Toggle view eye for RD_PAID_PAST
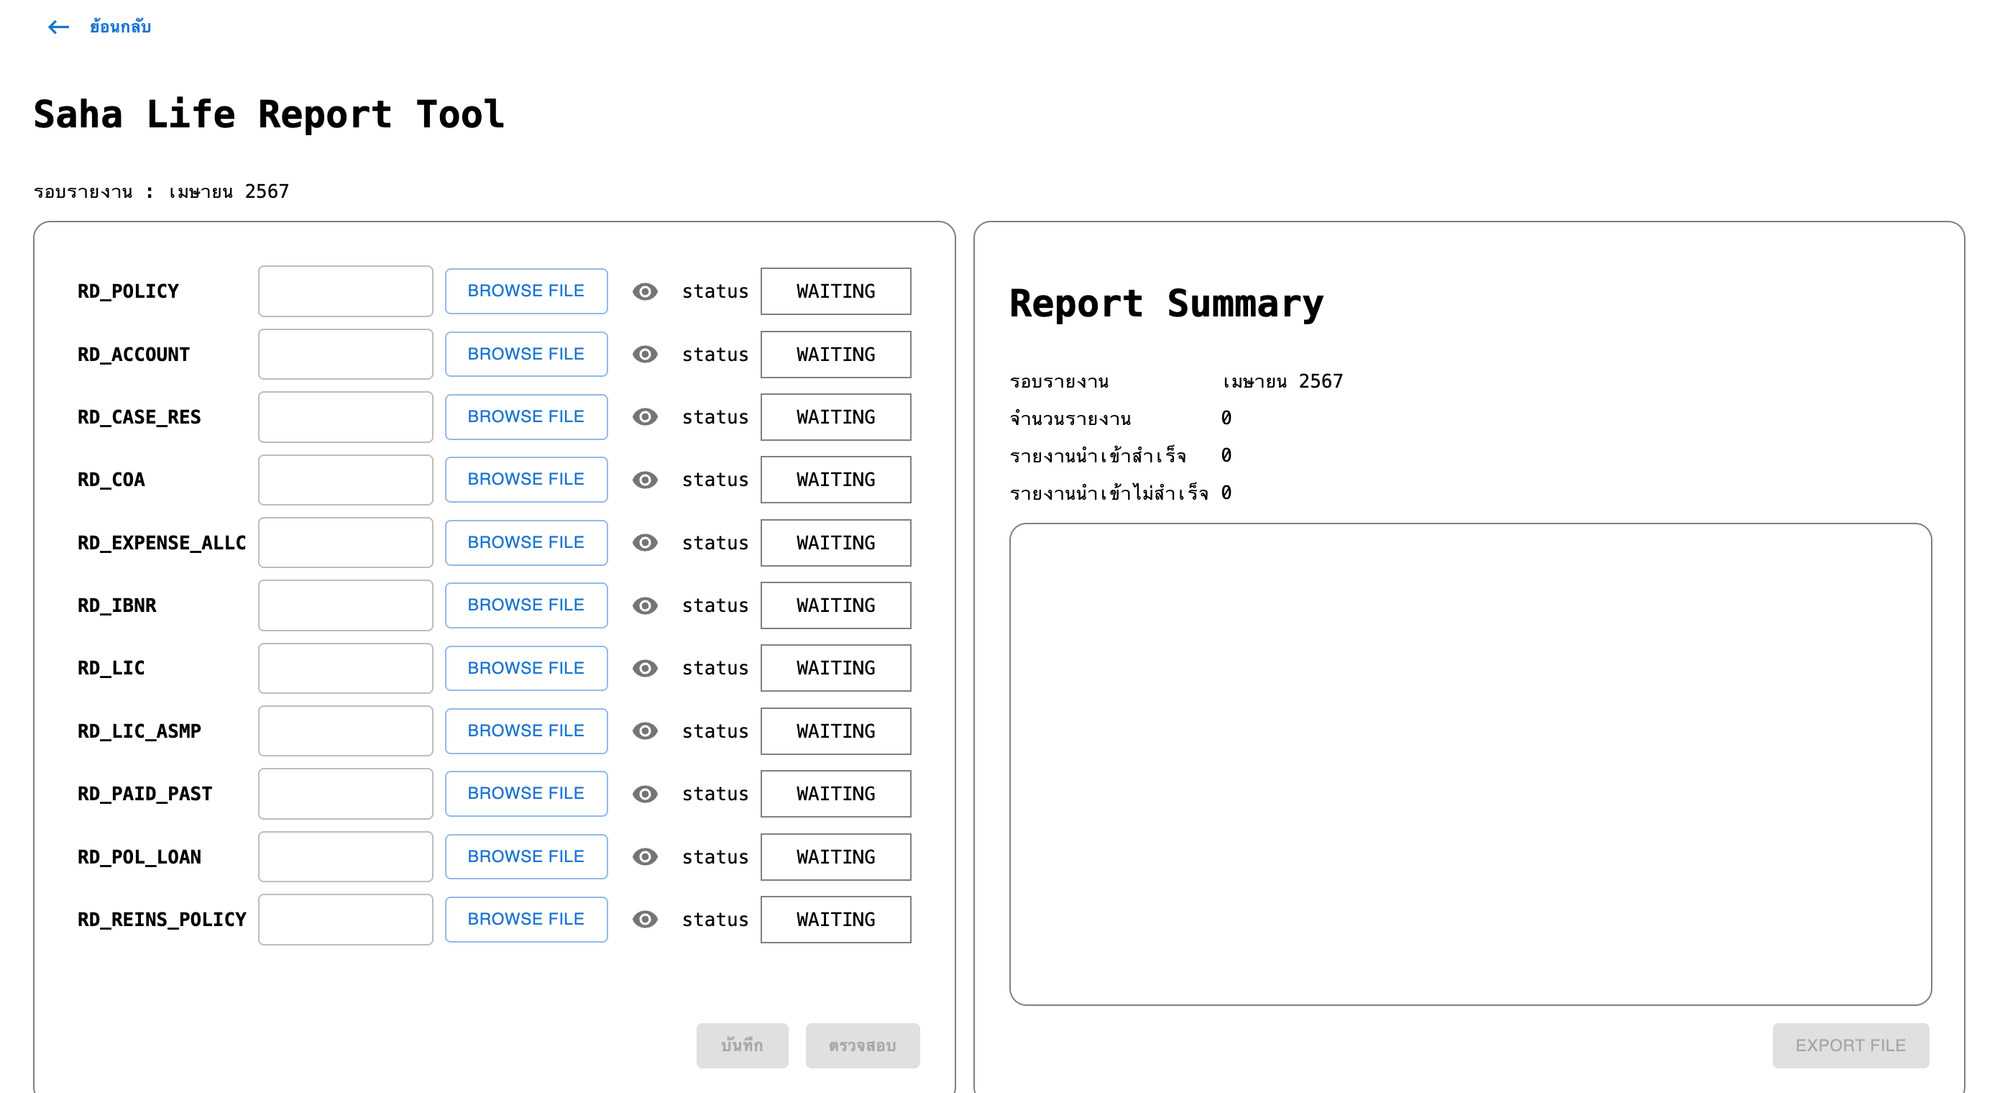The image size is (2000, 1093). pyautogui.click(x=645, y=794)
